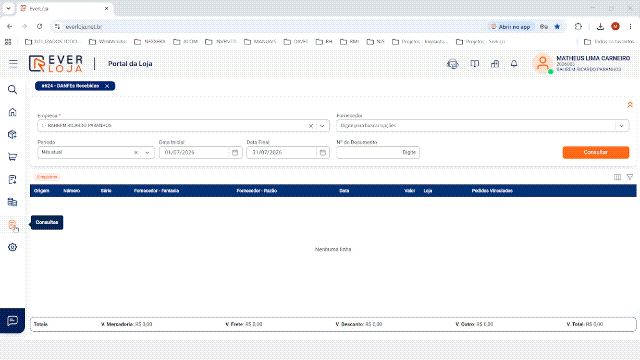Image resolution: width=640 pixels, height=360 pixels.
Task: Reload the page in browser toolbar
Action: tap(40, 27)
